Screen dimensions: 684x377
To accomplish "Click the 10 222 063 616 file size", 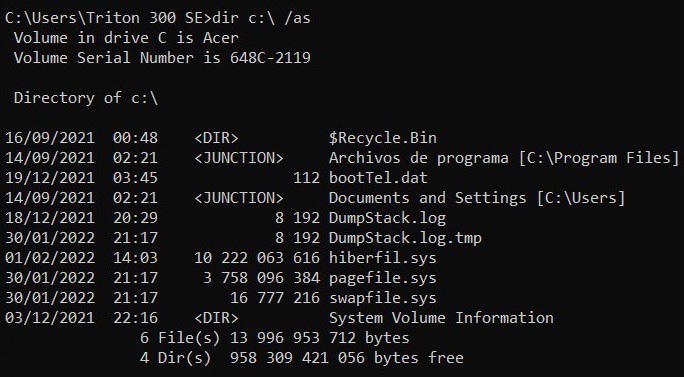I will pos(257,258).
